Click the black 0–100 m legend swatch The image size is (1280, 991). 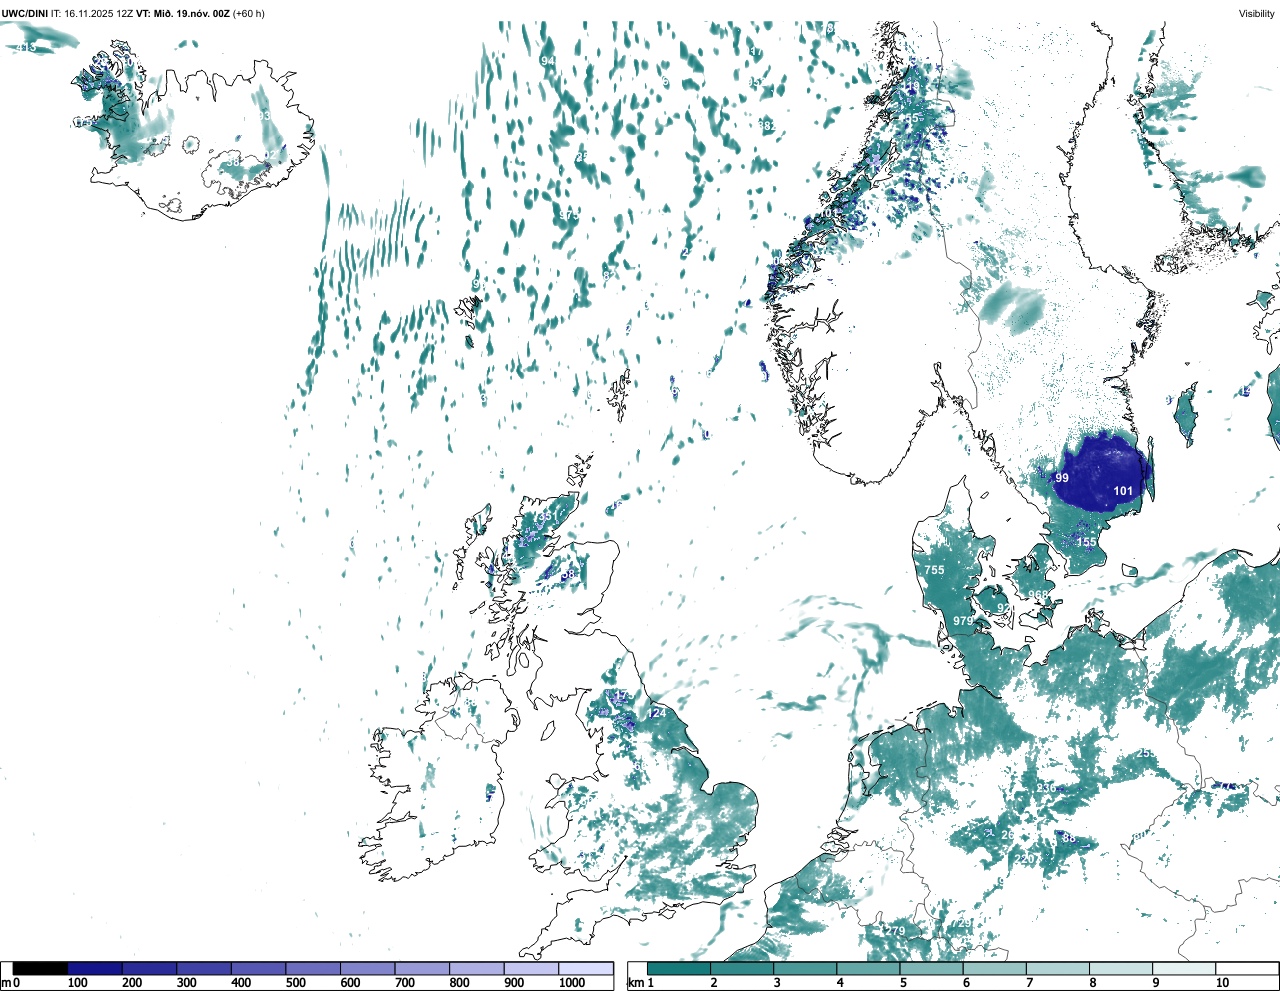click(40, 968)
